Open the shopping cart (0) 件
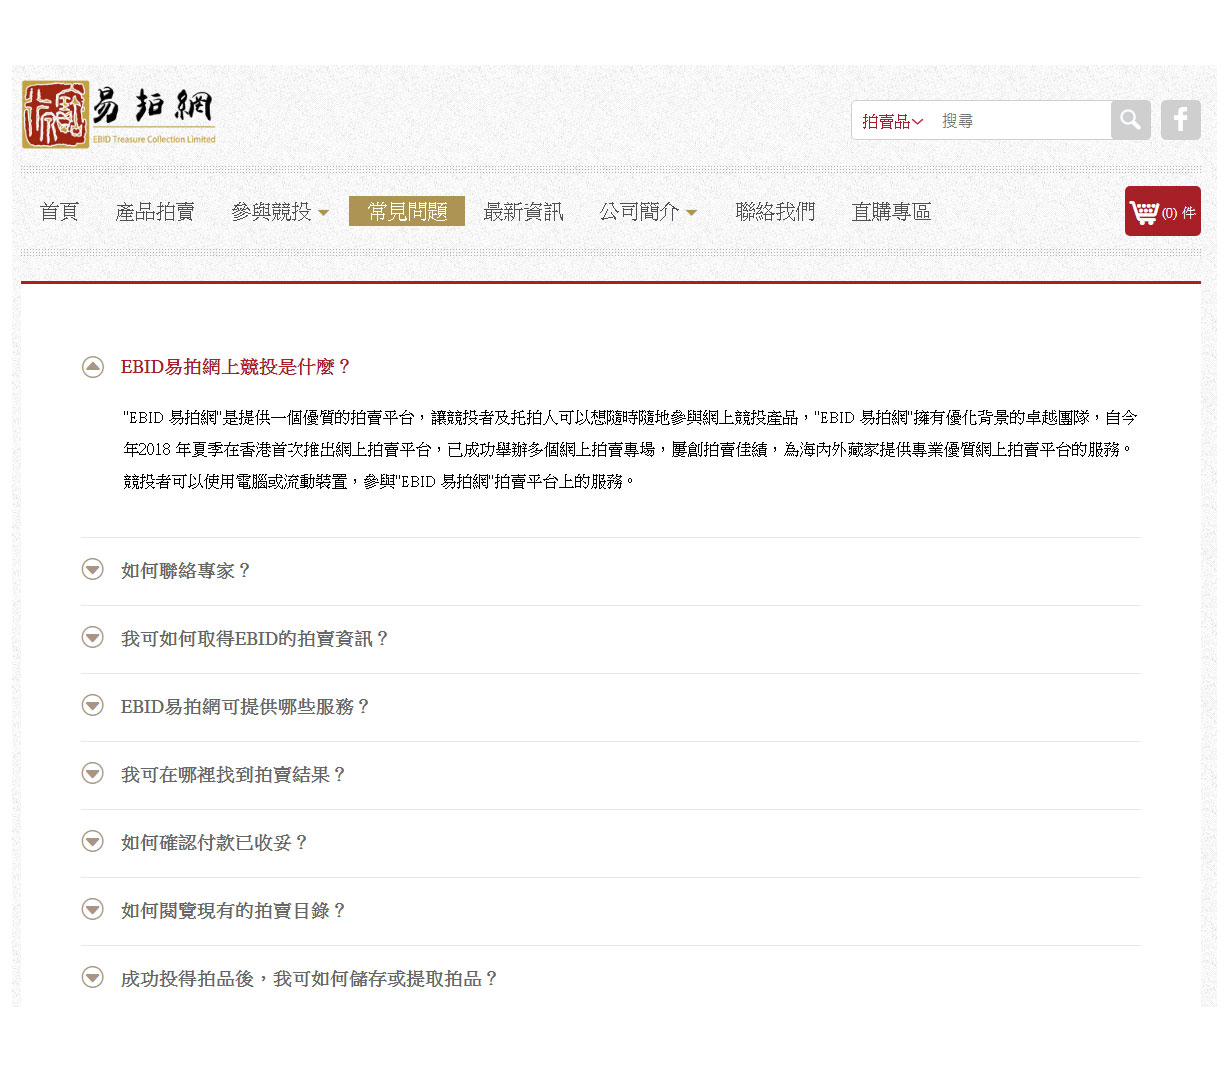This screenshot has width=1229, height=1070. pyautogui.click(x=1162, y=211)
